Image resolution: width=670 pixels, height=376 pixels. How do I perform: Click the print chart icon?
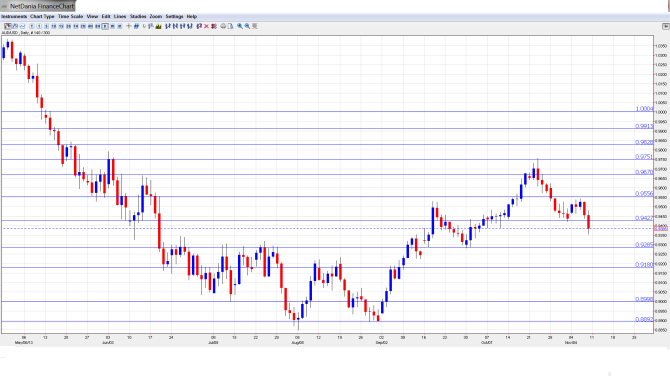223,26
